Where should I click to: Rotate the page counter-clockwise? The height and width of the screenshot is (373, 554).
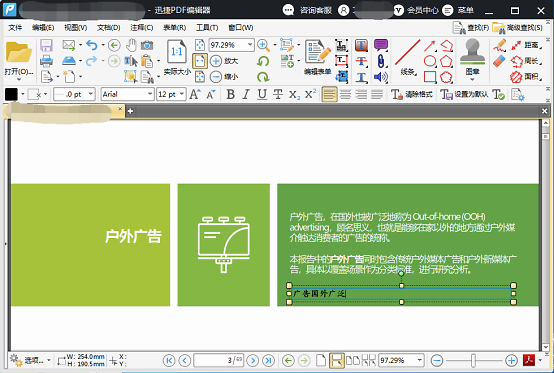[263, 61]
